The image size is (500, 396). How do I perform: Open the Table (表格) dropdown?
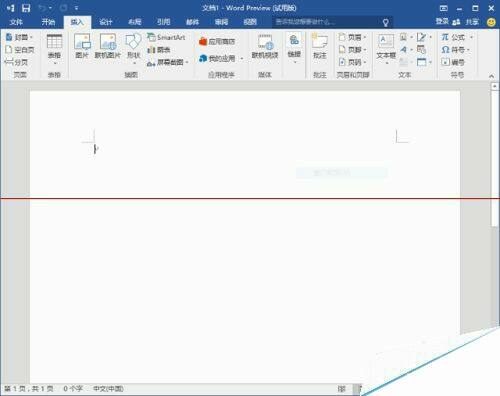click(x=54, y=48)
